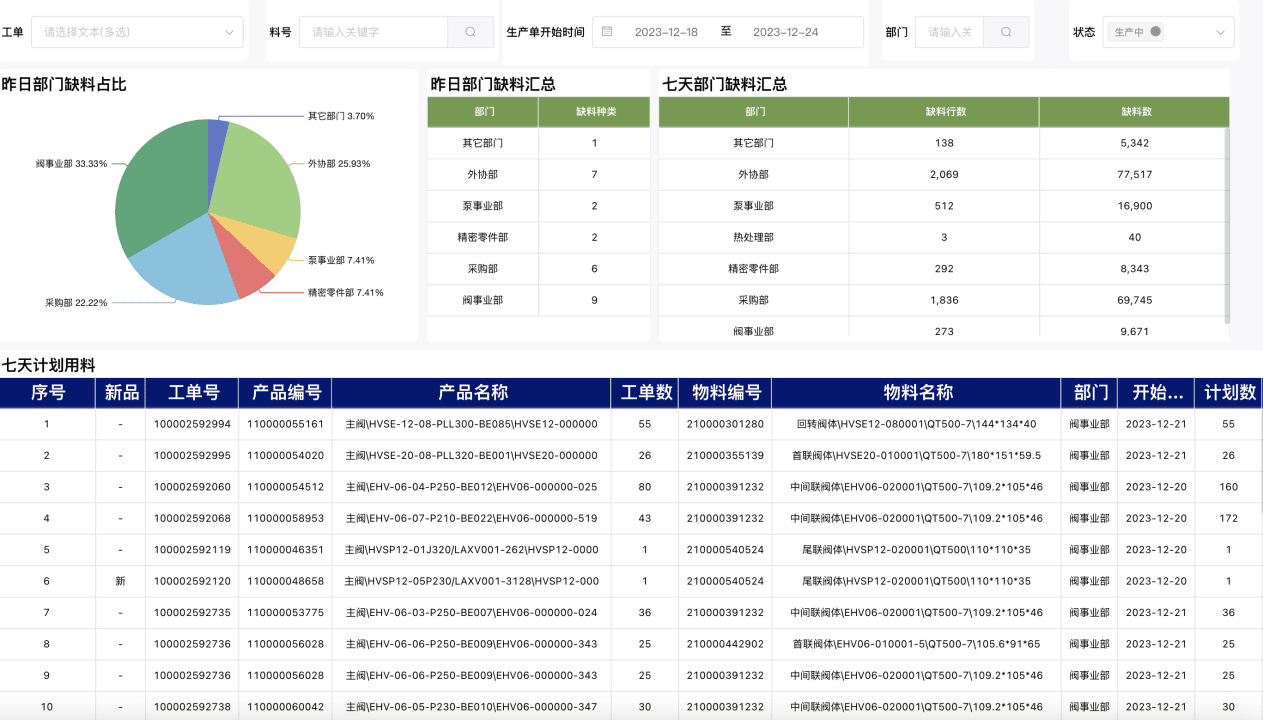Click planned quantity 160 in row 3
Viewport: 1263px width, 720px height.
pyautogui.click(x=1228, y=487)
